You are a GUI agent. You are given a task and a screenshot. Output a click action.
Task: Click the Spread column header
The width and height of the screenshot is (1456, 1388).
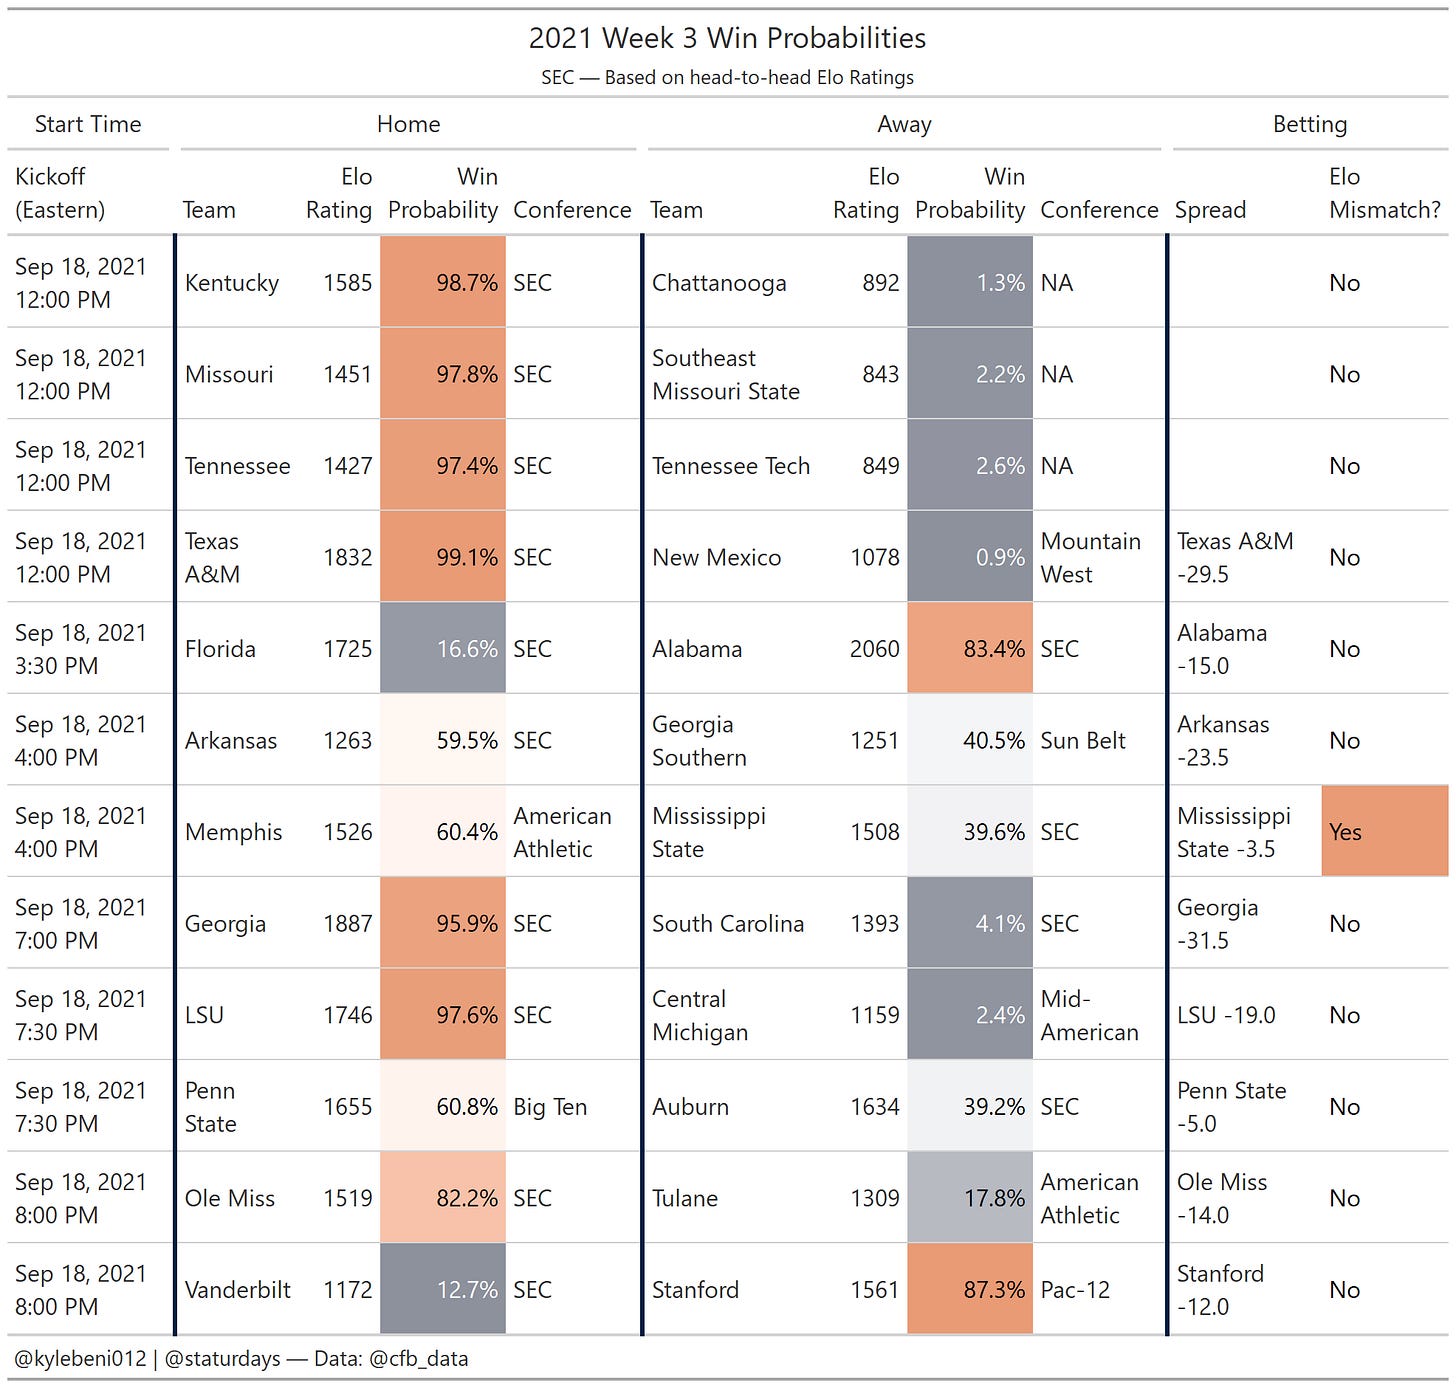point(1210,210)
